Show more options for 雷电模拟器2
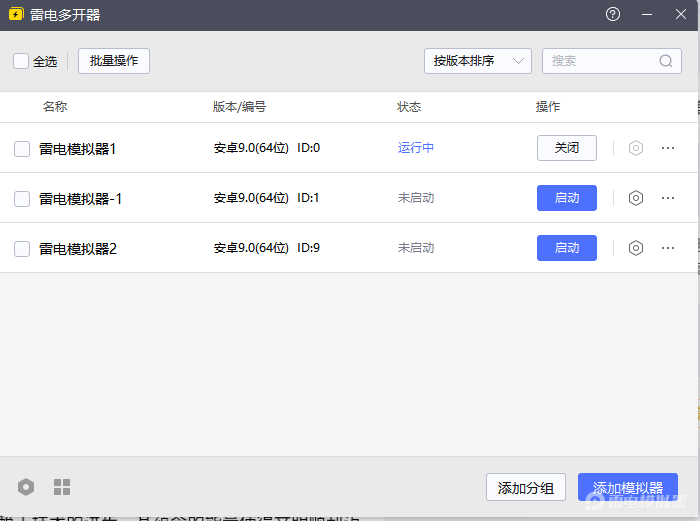 [668, 248]
